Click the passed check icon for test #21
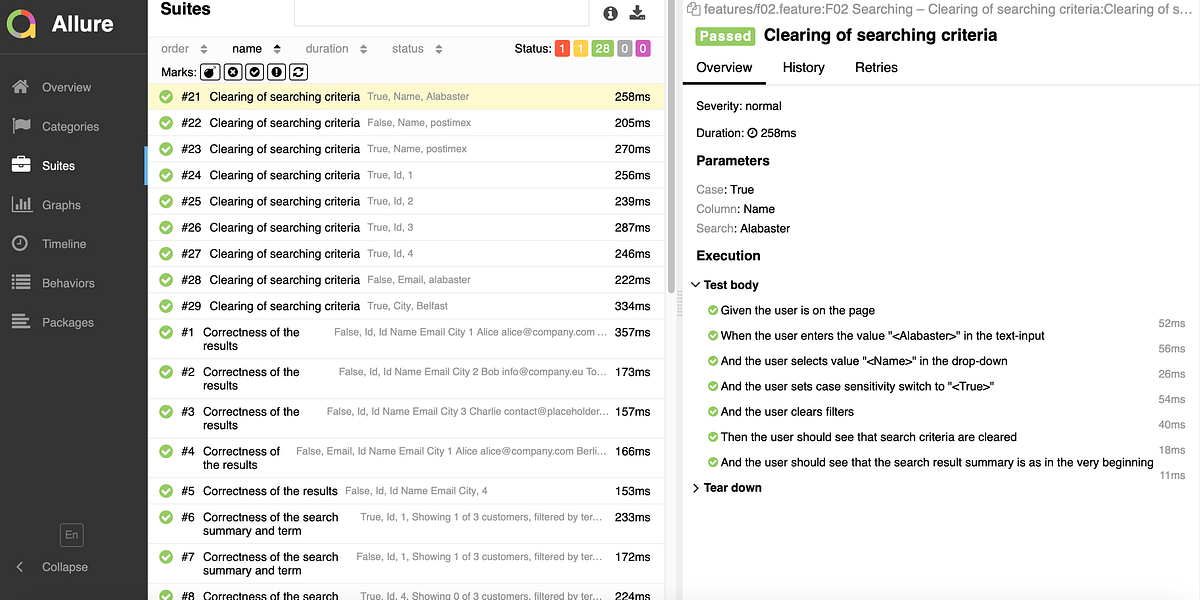The width and height of the screenshot is (1200, 600). click(x=166, y=97)
